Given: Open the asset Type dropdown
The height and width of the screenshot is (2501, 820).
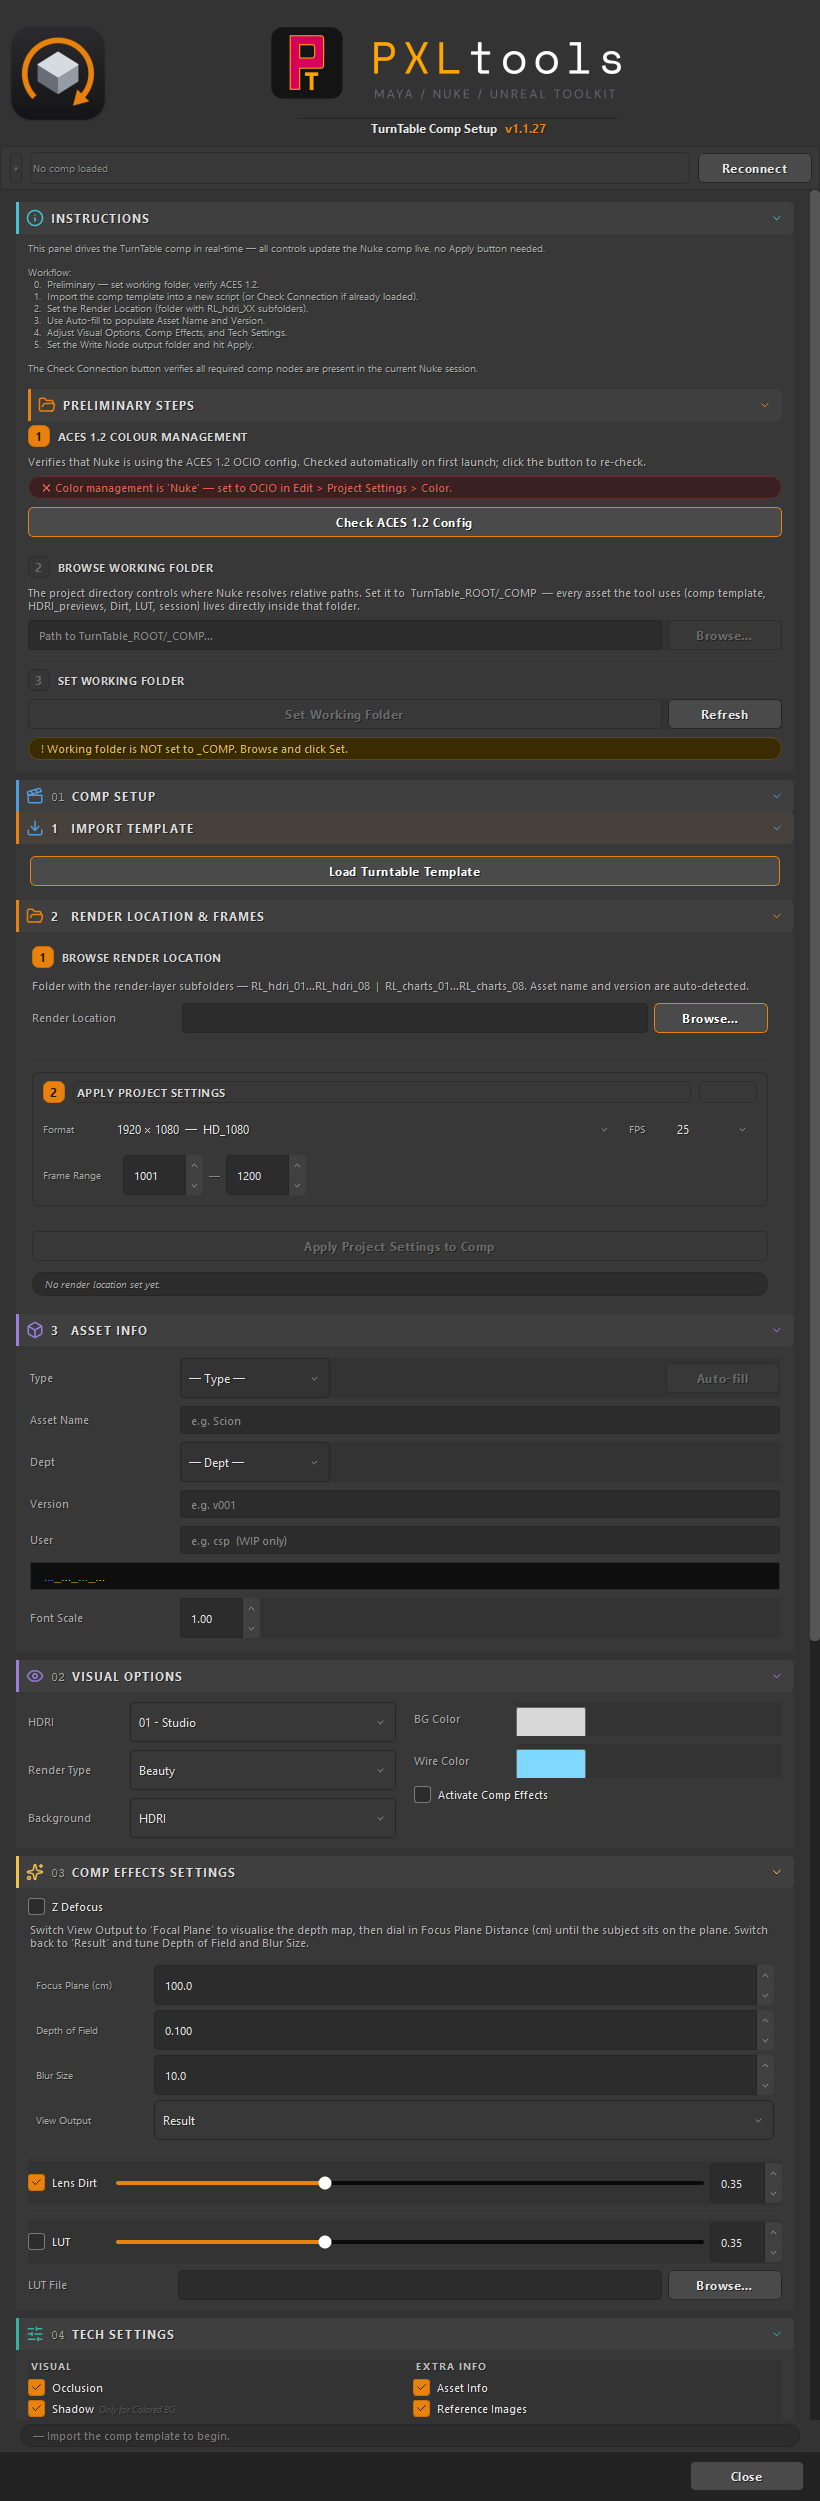Looking at the screenshot, I should pyautogui.click(x=255, y=1378).
